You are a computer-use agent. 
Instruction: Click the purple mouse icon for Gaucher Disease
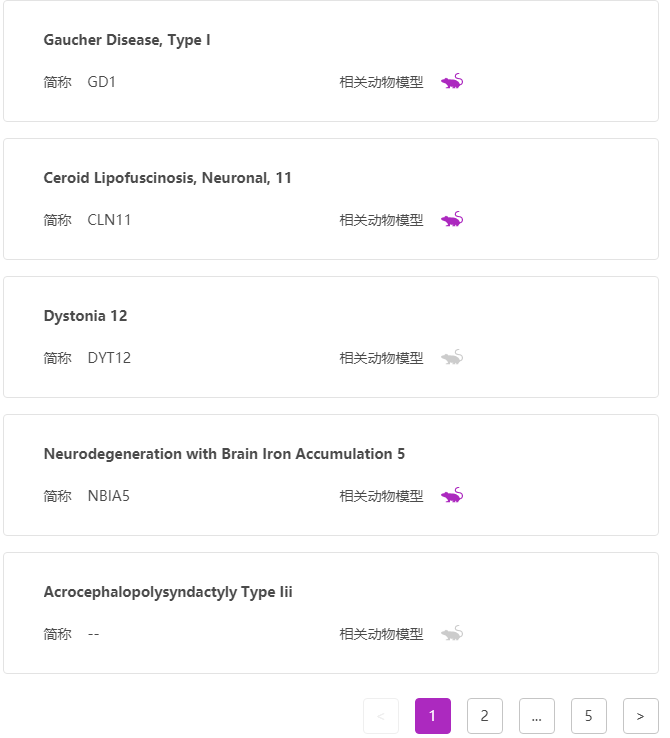point(452,82)
